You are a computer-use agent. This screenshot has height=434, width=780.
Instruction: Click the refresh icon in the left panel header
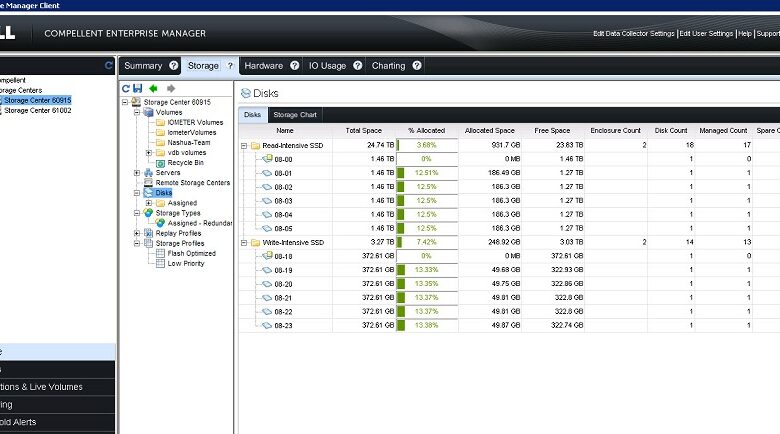pos(108,65)
